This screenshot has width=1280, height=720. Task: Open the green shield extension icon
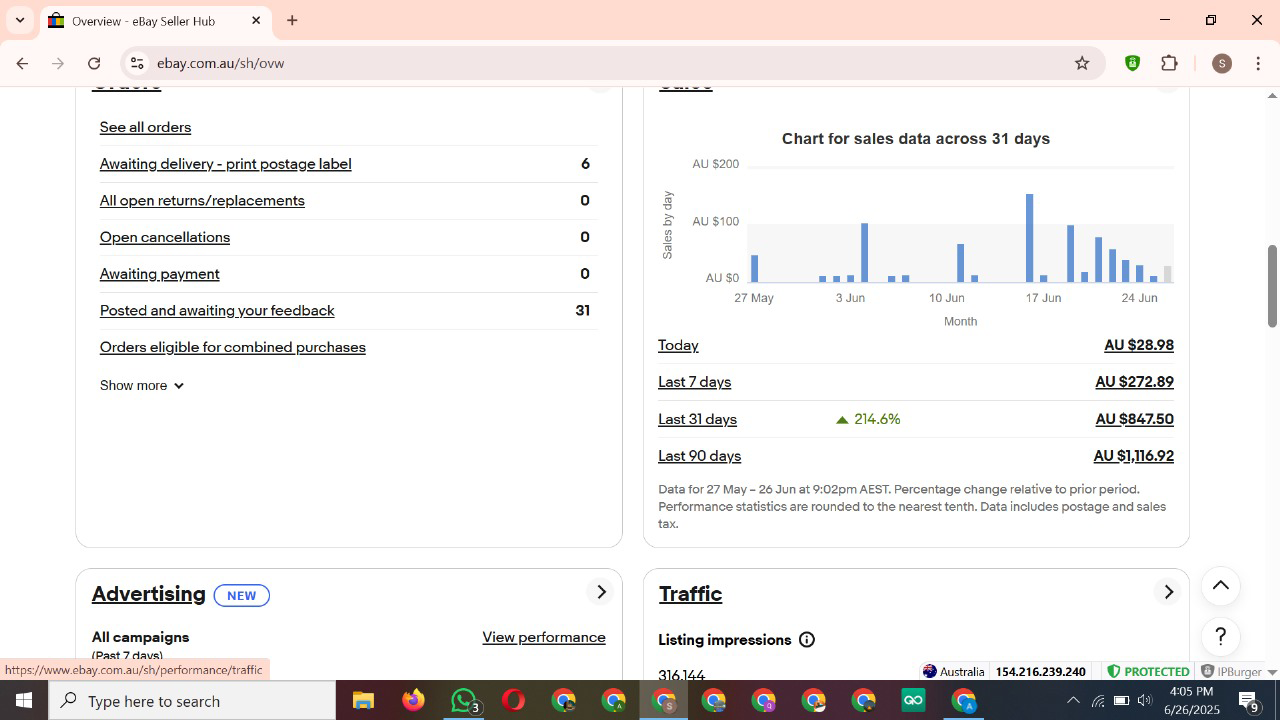point(1132,63)
